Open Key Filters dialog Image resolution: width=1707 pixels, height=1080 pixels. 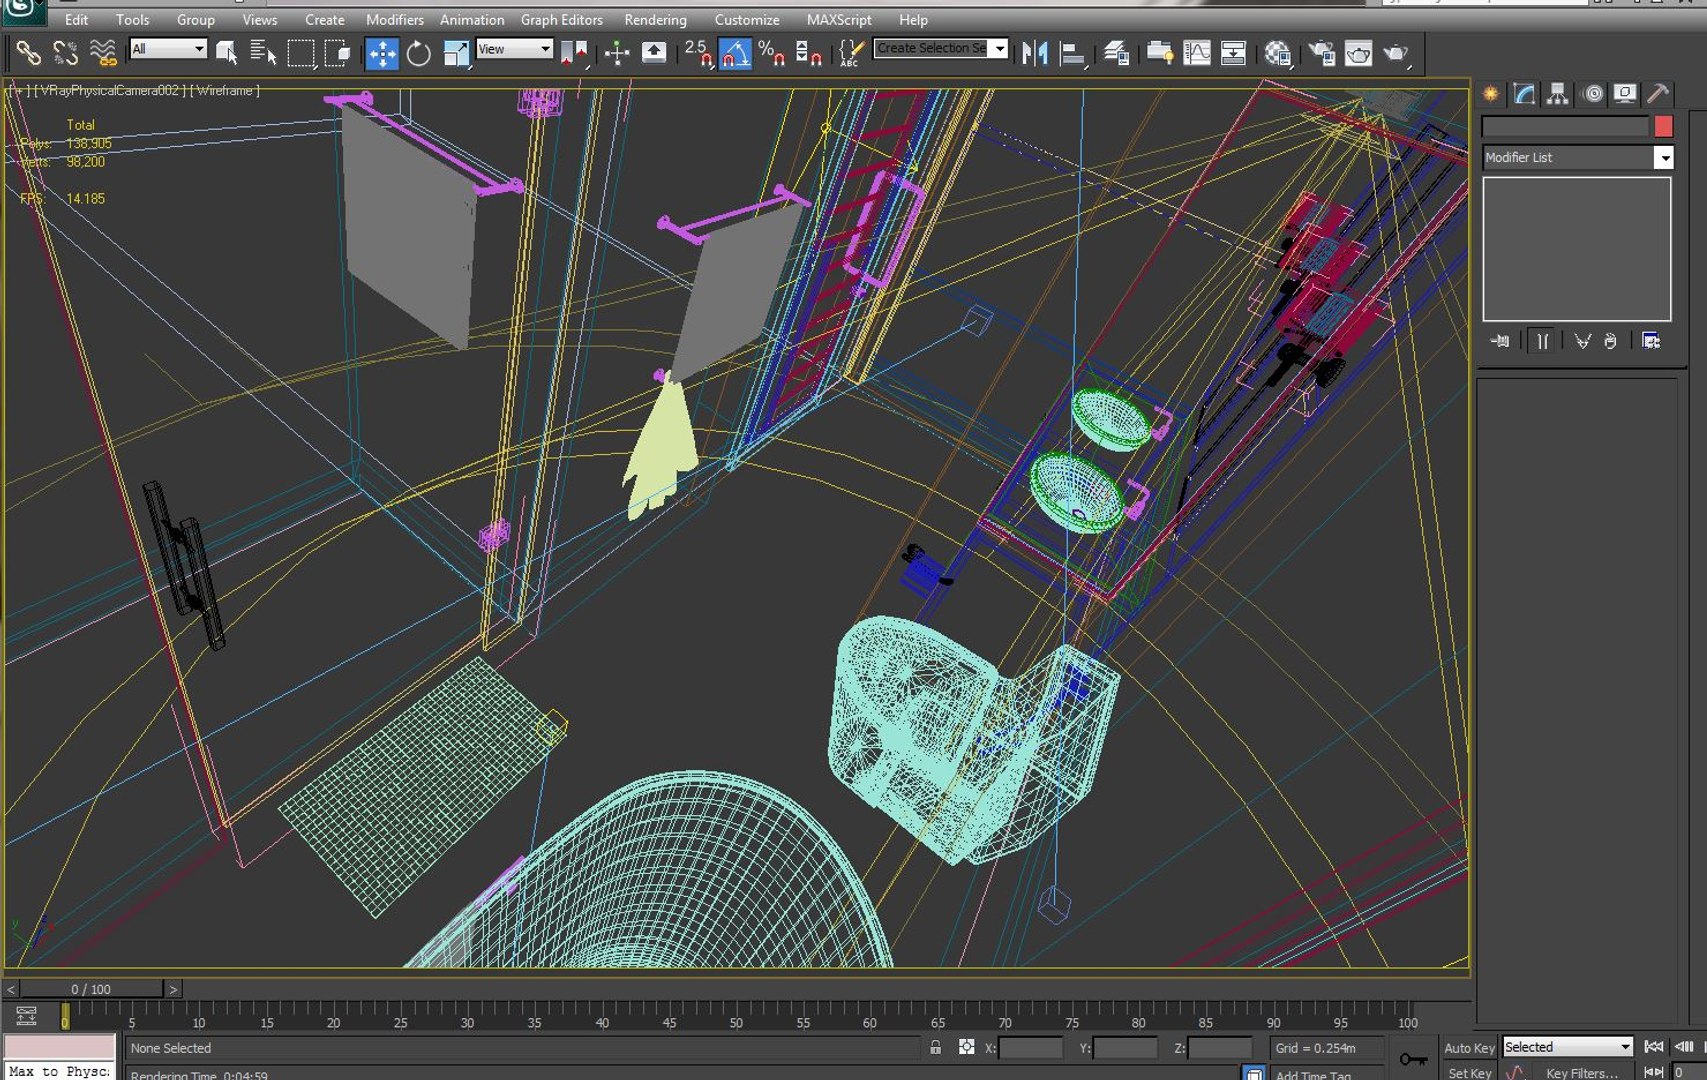(x=1581, y=1073)
